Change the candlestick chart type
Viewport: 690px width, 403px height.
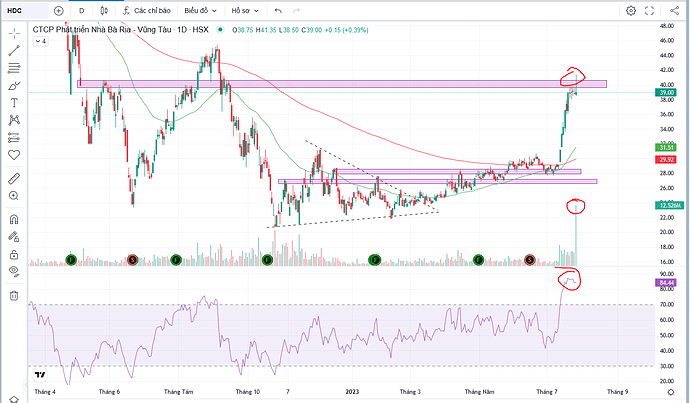click(x=104, y=11)
